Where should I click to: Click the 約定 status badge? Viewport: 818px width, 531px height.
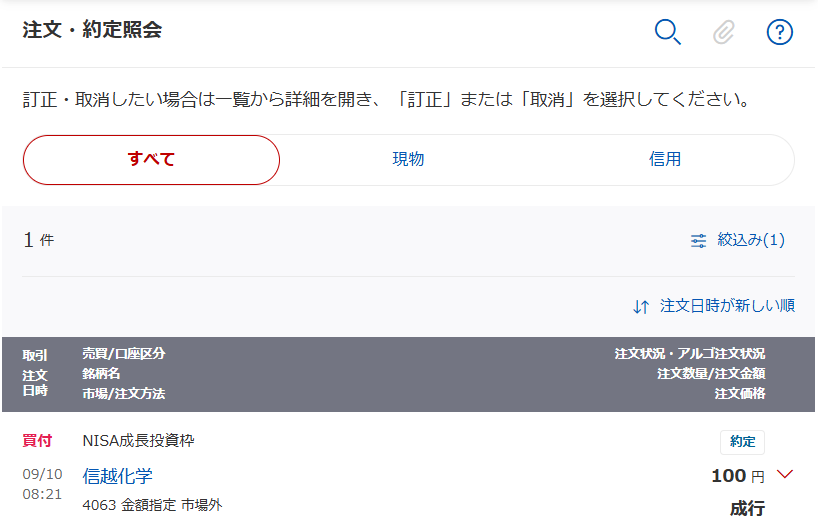tap(742, 441)
